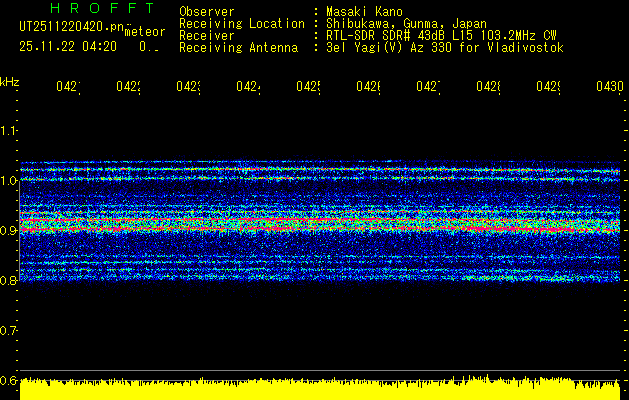This screenshot has width=629, height=400.
Task: Select the Receiving Location label
Action: 242,24
